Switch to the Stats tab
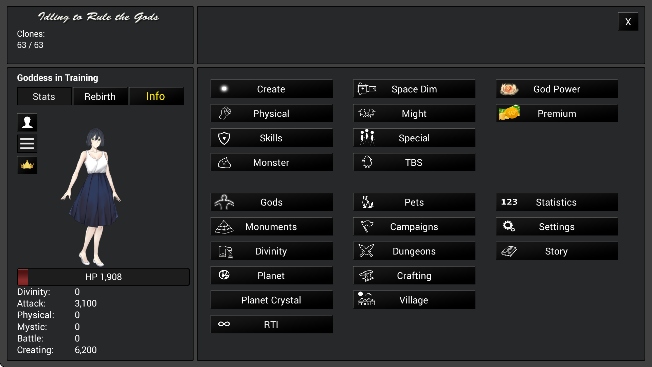This screenshot has width=652, height=367. (x=44, y=96)
